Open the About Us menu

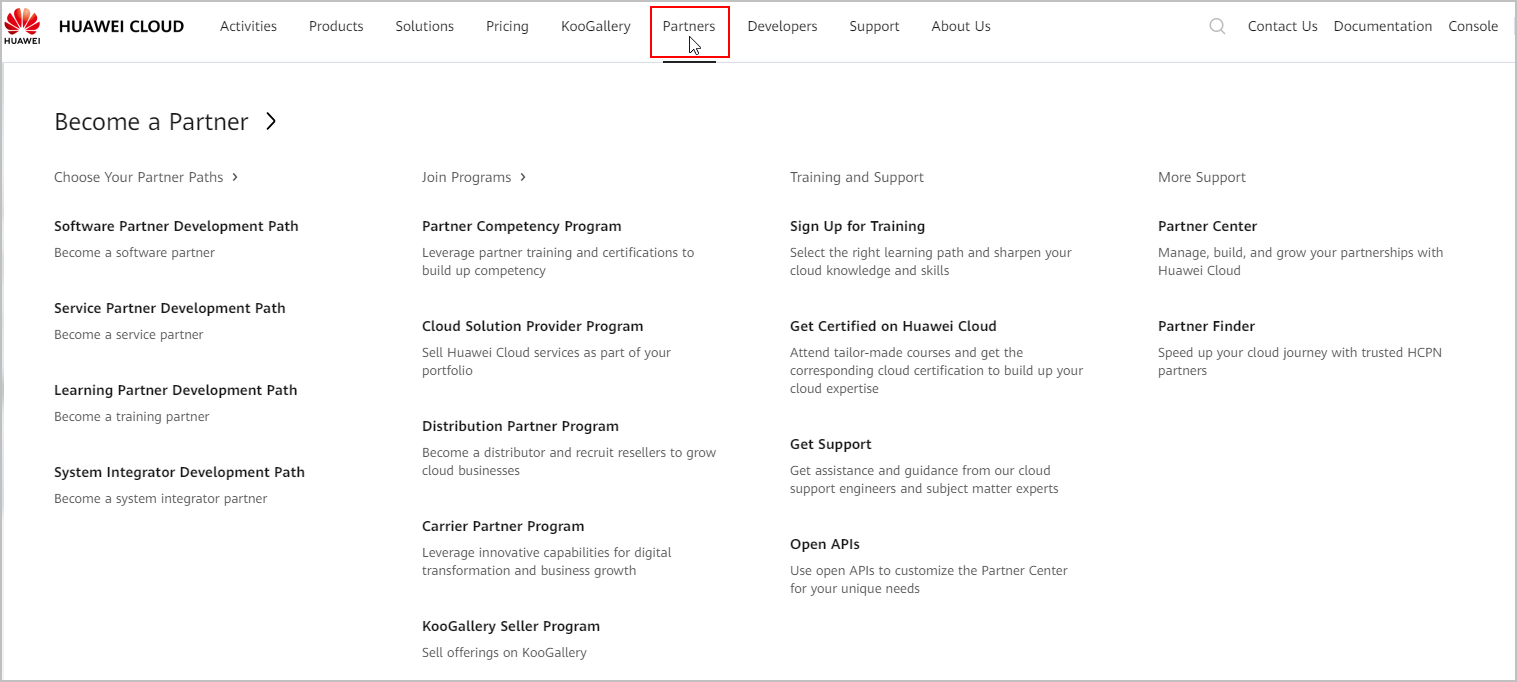tap(961, 27)
